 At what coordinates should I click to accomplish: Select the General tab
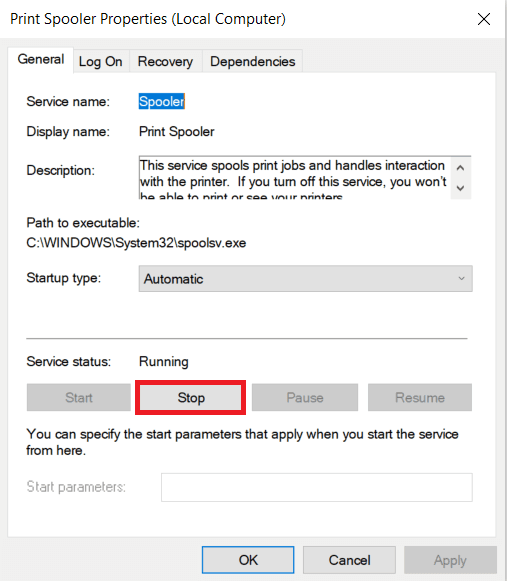click(41, 60)
